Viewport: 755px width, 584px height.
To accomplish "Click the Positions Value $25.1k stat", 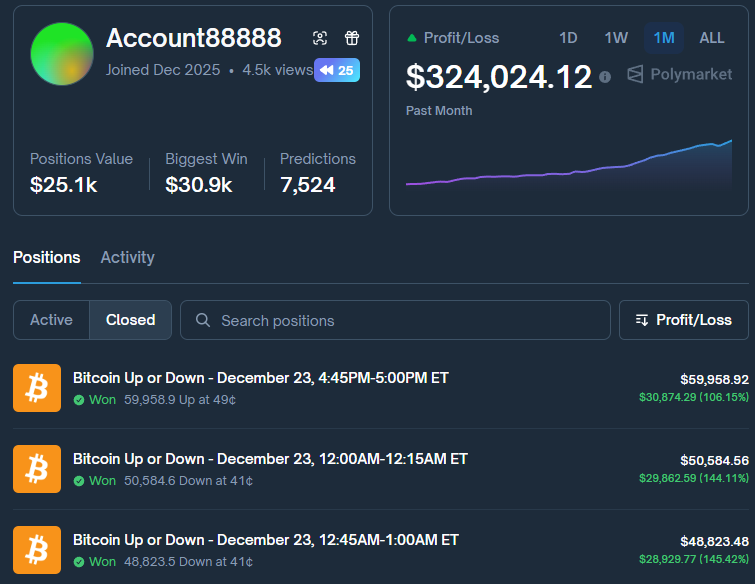I will tap(81, 172).
